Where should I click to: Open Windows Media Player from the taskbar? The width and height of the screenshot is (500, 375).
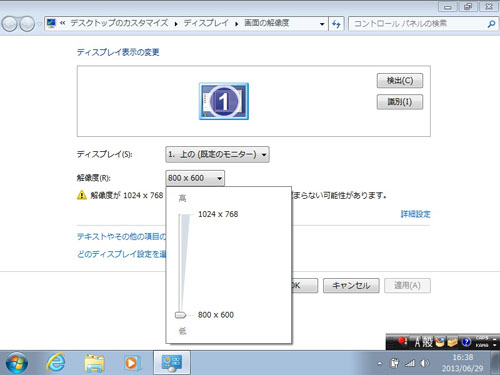pos(131,363)
